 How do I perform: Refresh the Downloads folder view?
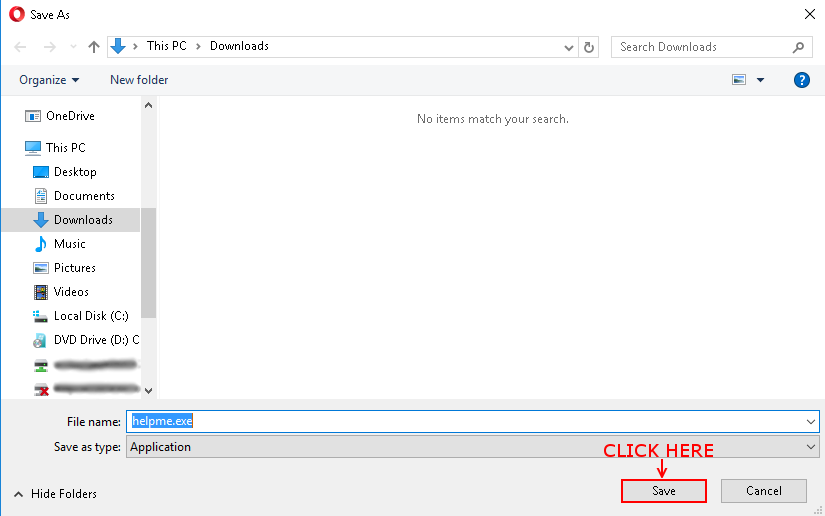coord(589,47)
